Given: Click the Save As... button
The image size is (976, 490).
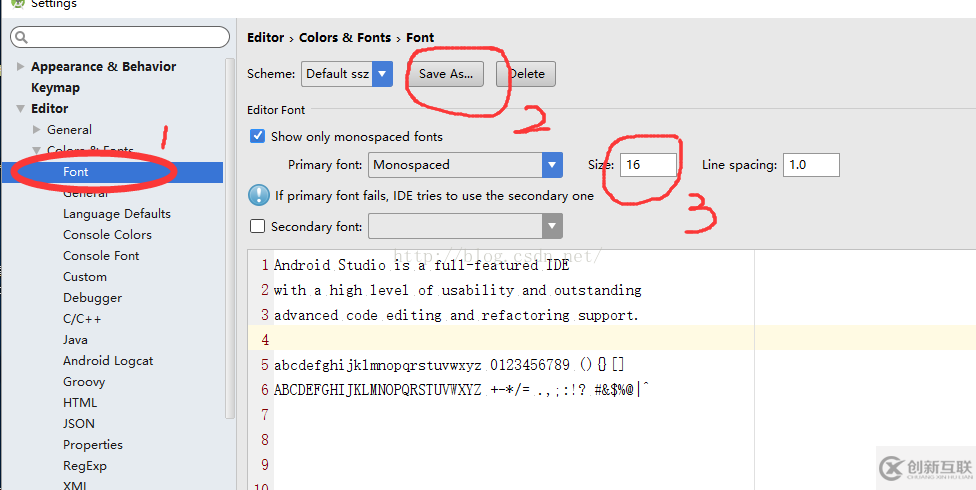Looking at the screenshot, I should [446, 73].
